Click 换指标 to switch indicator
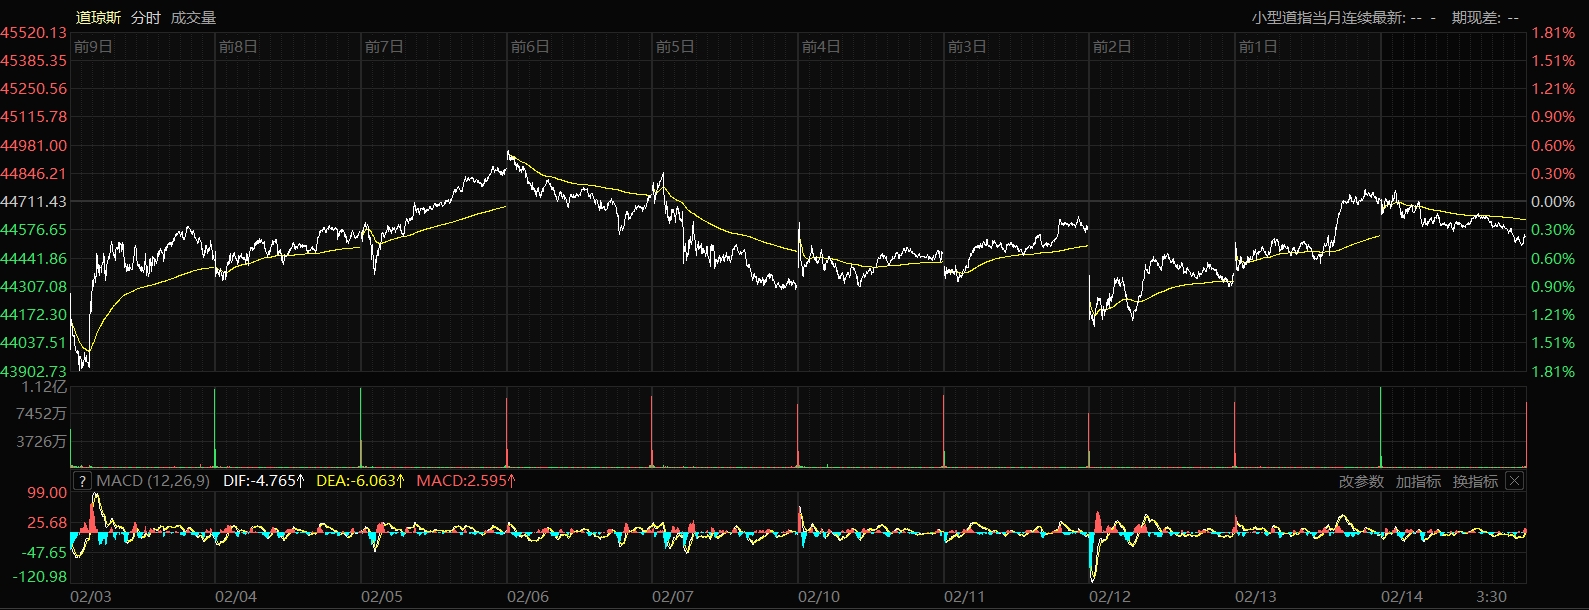Viewport: 1589px width, 610px height. [x=1475, y=481]
